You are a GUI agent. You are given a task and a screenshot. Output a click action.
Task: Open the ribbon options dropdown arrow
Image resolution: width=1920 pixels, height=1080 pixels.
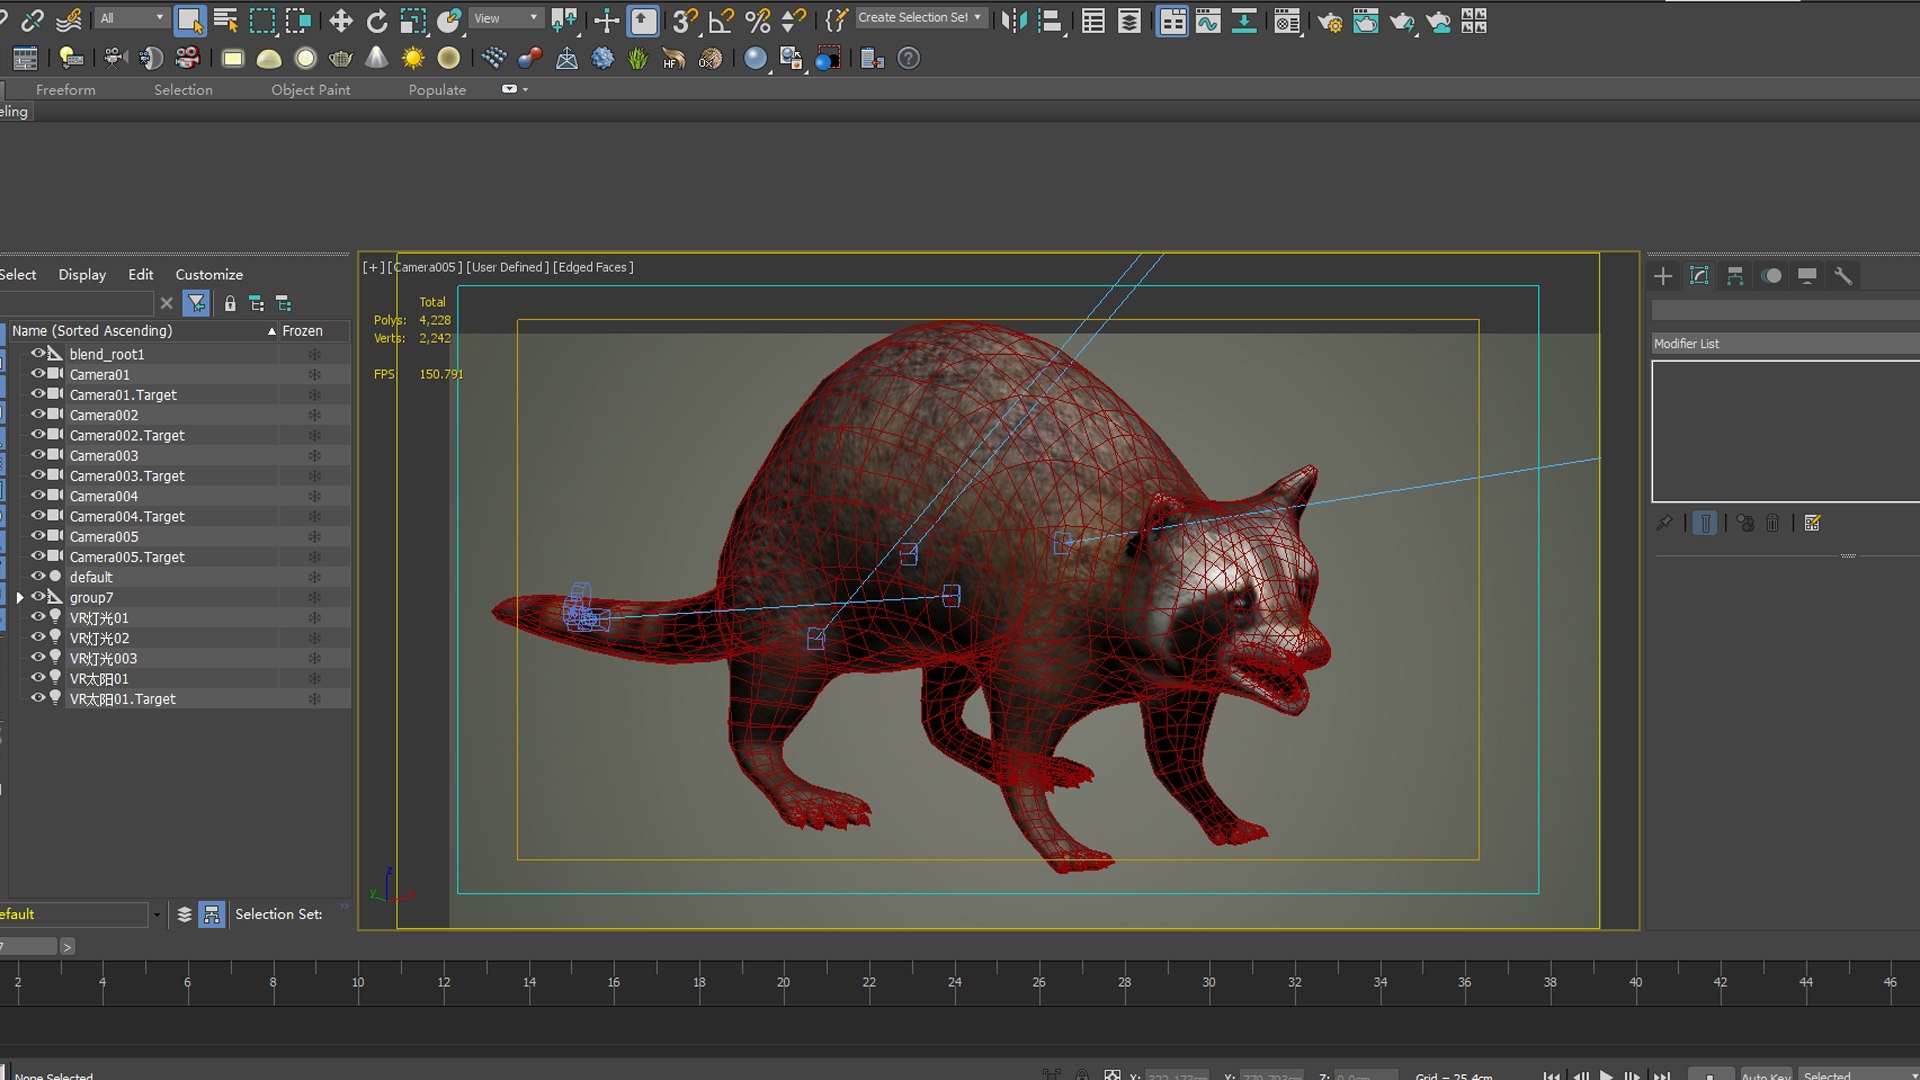(526, 89)
